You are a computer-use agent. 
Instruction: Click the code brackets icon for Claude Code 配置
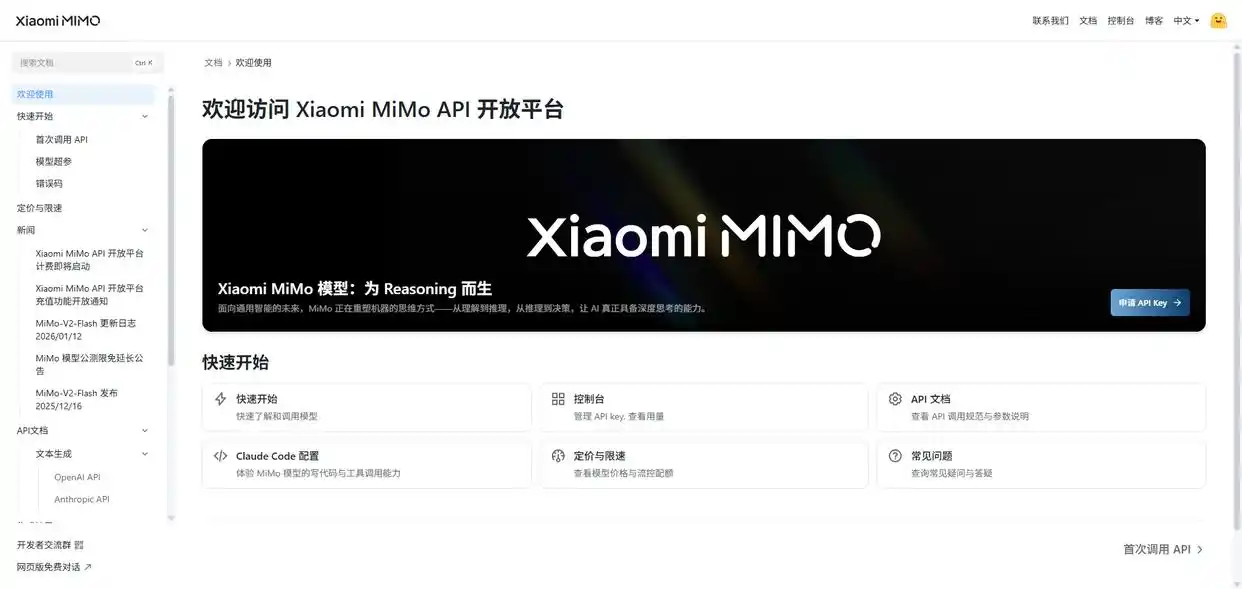point(221,456)
